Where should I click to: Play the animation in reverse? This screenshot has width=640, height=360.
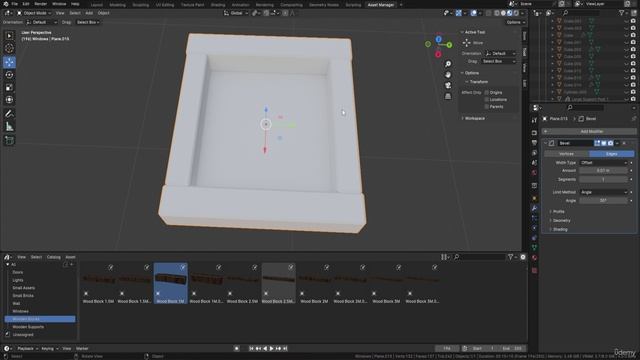265,349
